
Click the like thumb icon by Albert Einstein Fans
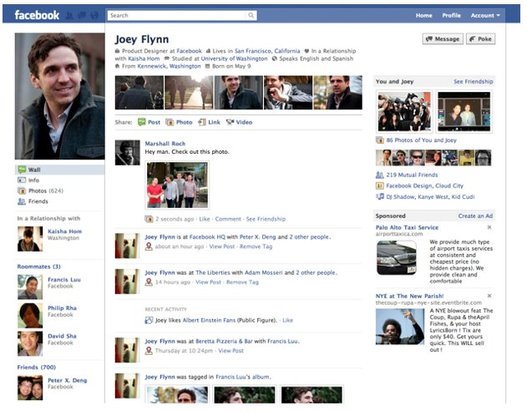(x=149, y=320)
